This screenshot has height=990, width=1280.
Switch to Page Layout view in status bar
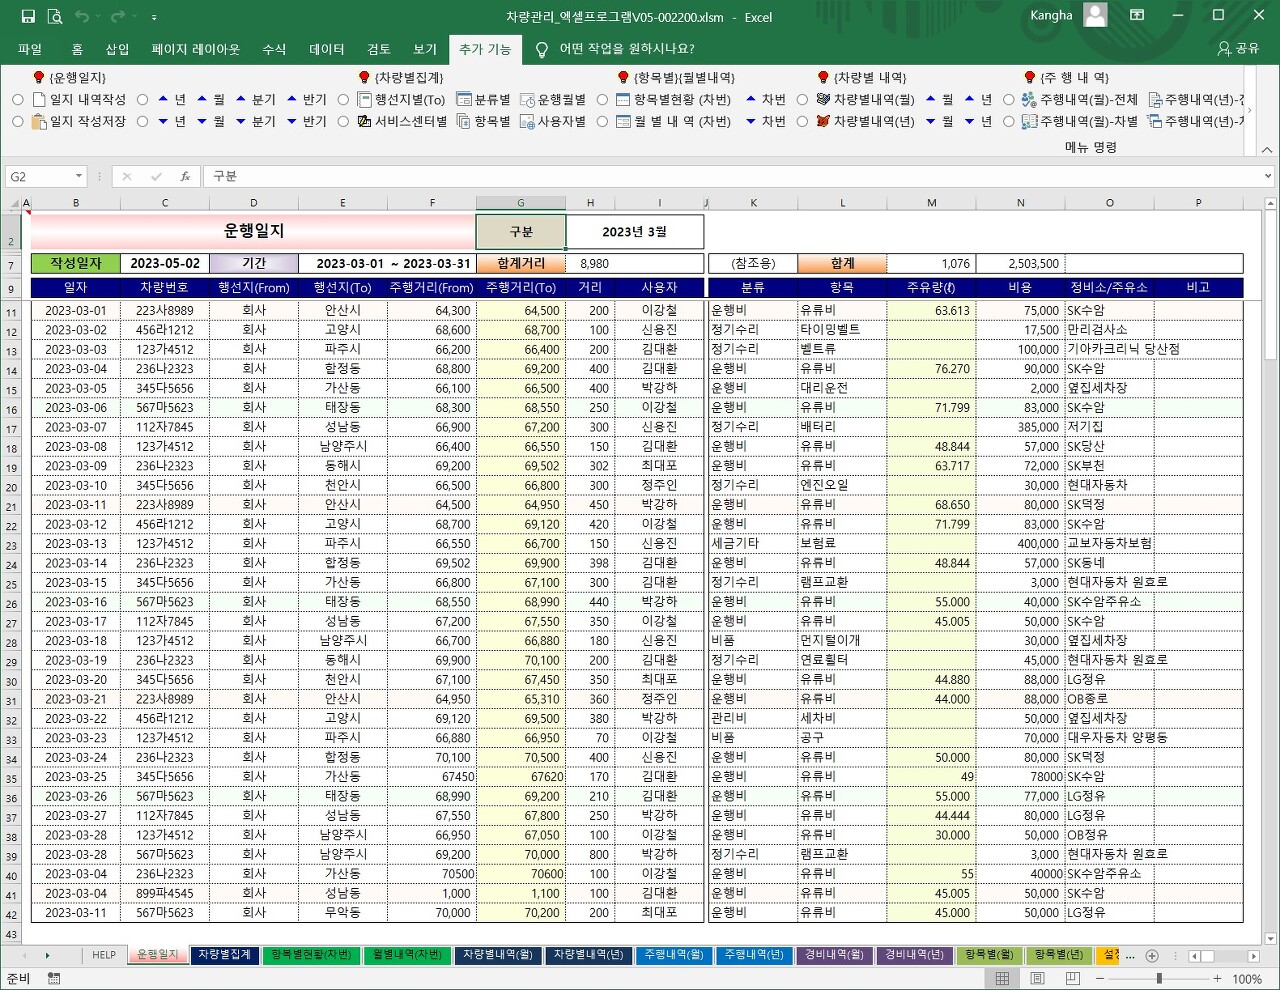(1037, 979)
